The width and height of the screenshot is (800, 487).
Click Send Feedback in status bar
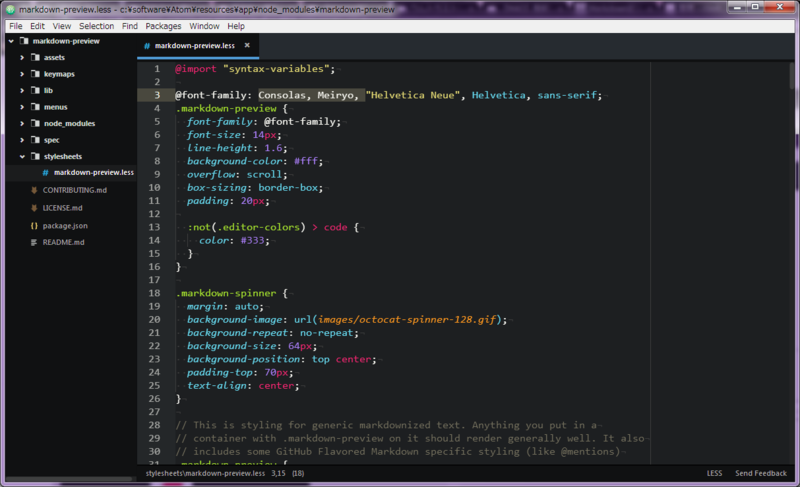761,473
